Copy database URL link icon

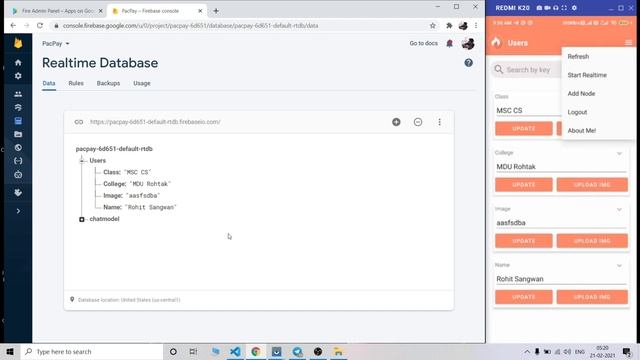79,122
